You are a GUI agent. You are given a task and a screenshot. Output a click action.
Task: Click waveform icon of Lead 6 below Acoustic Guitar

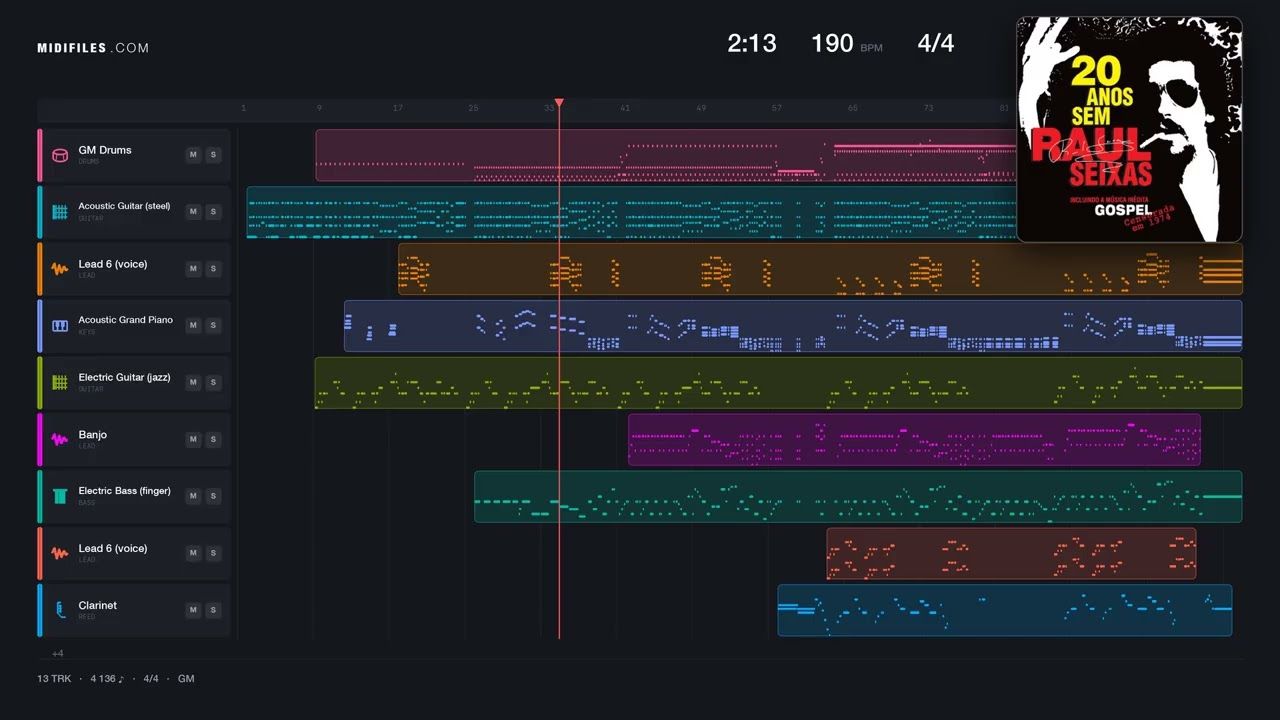[60, 269]
